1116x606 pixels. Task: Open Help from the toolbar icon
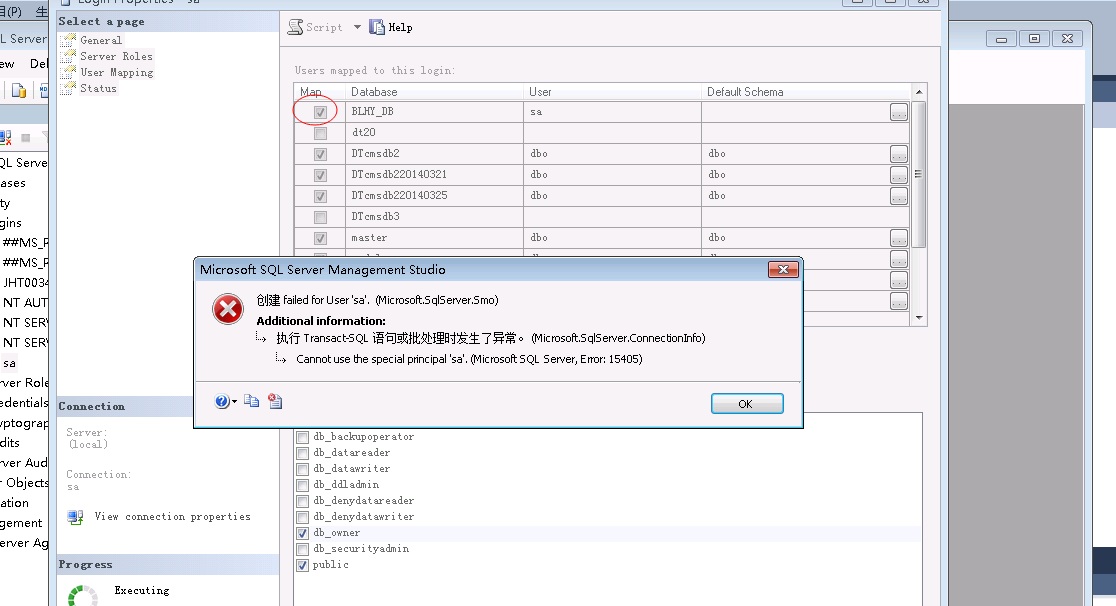click(x=377, y=27)
